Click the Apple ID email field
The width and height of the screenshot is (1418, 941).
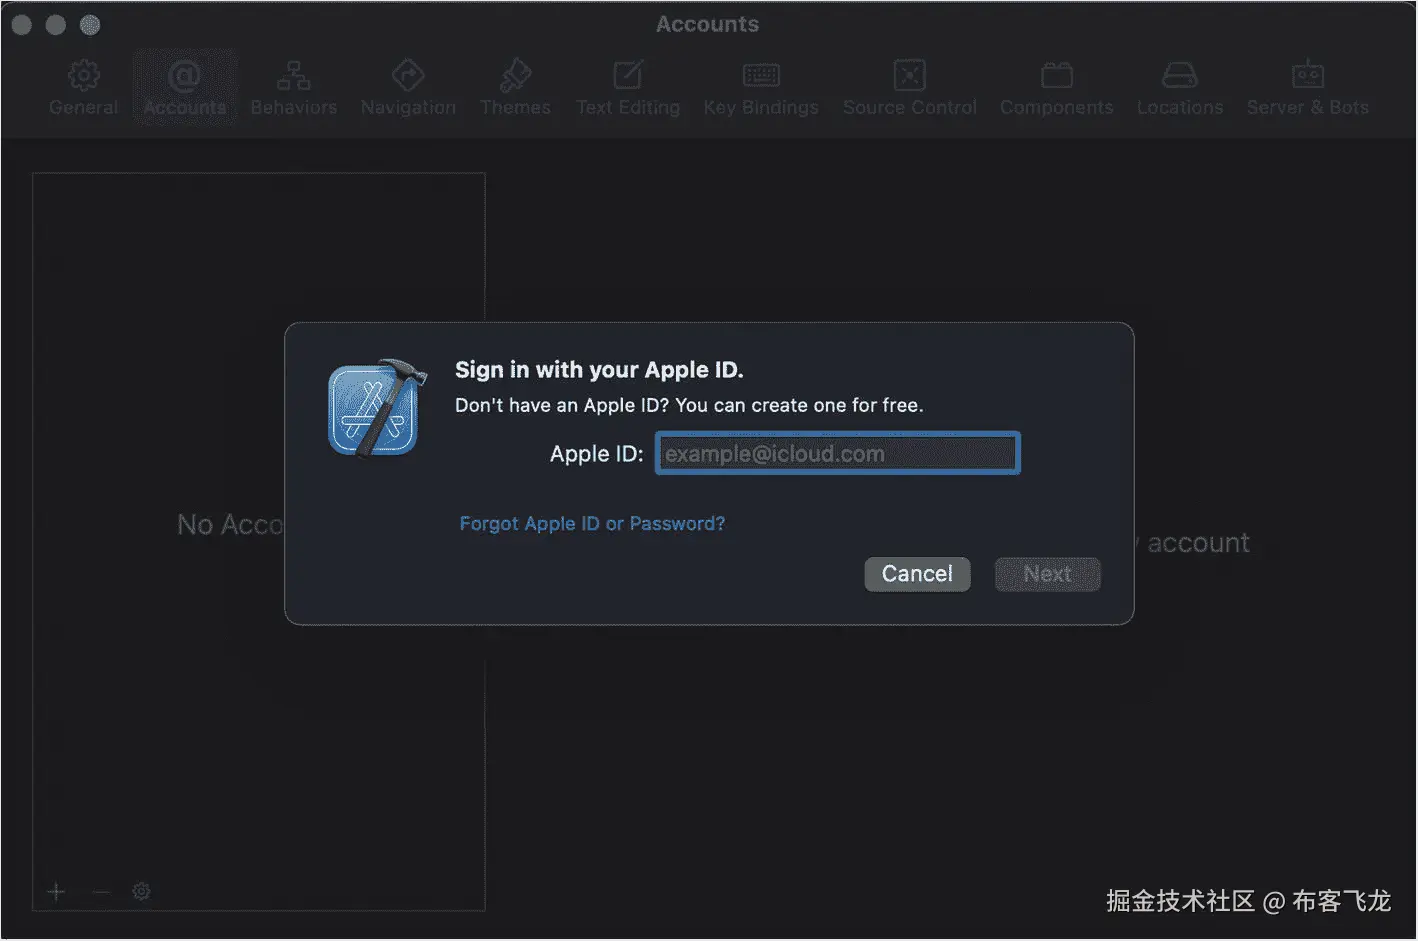pyautogui.click(x=838, y=453)
